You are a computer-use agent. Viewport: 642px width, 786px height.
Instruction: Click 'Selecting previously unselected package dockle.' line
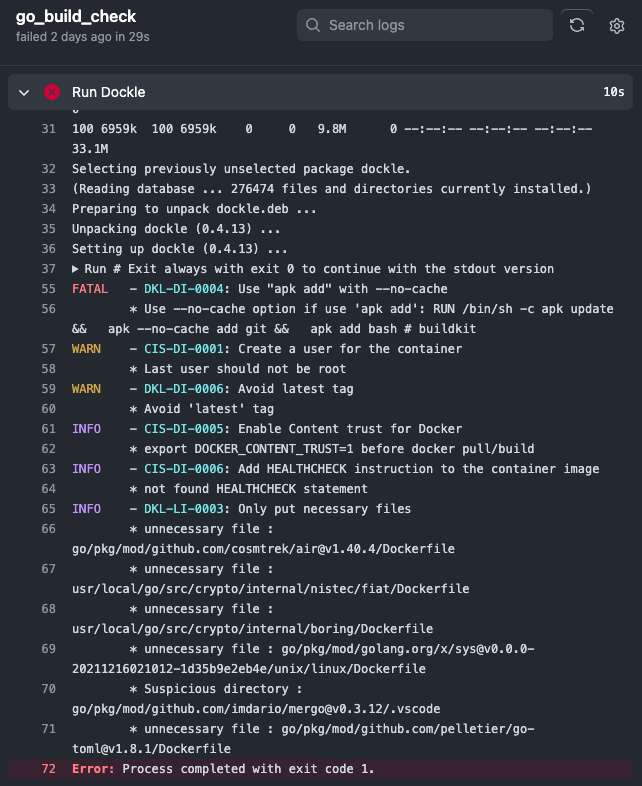pyautogui.click(x=241, y=169)
